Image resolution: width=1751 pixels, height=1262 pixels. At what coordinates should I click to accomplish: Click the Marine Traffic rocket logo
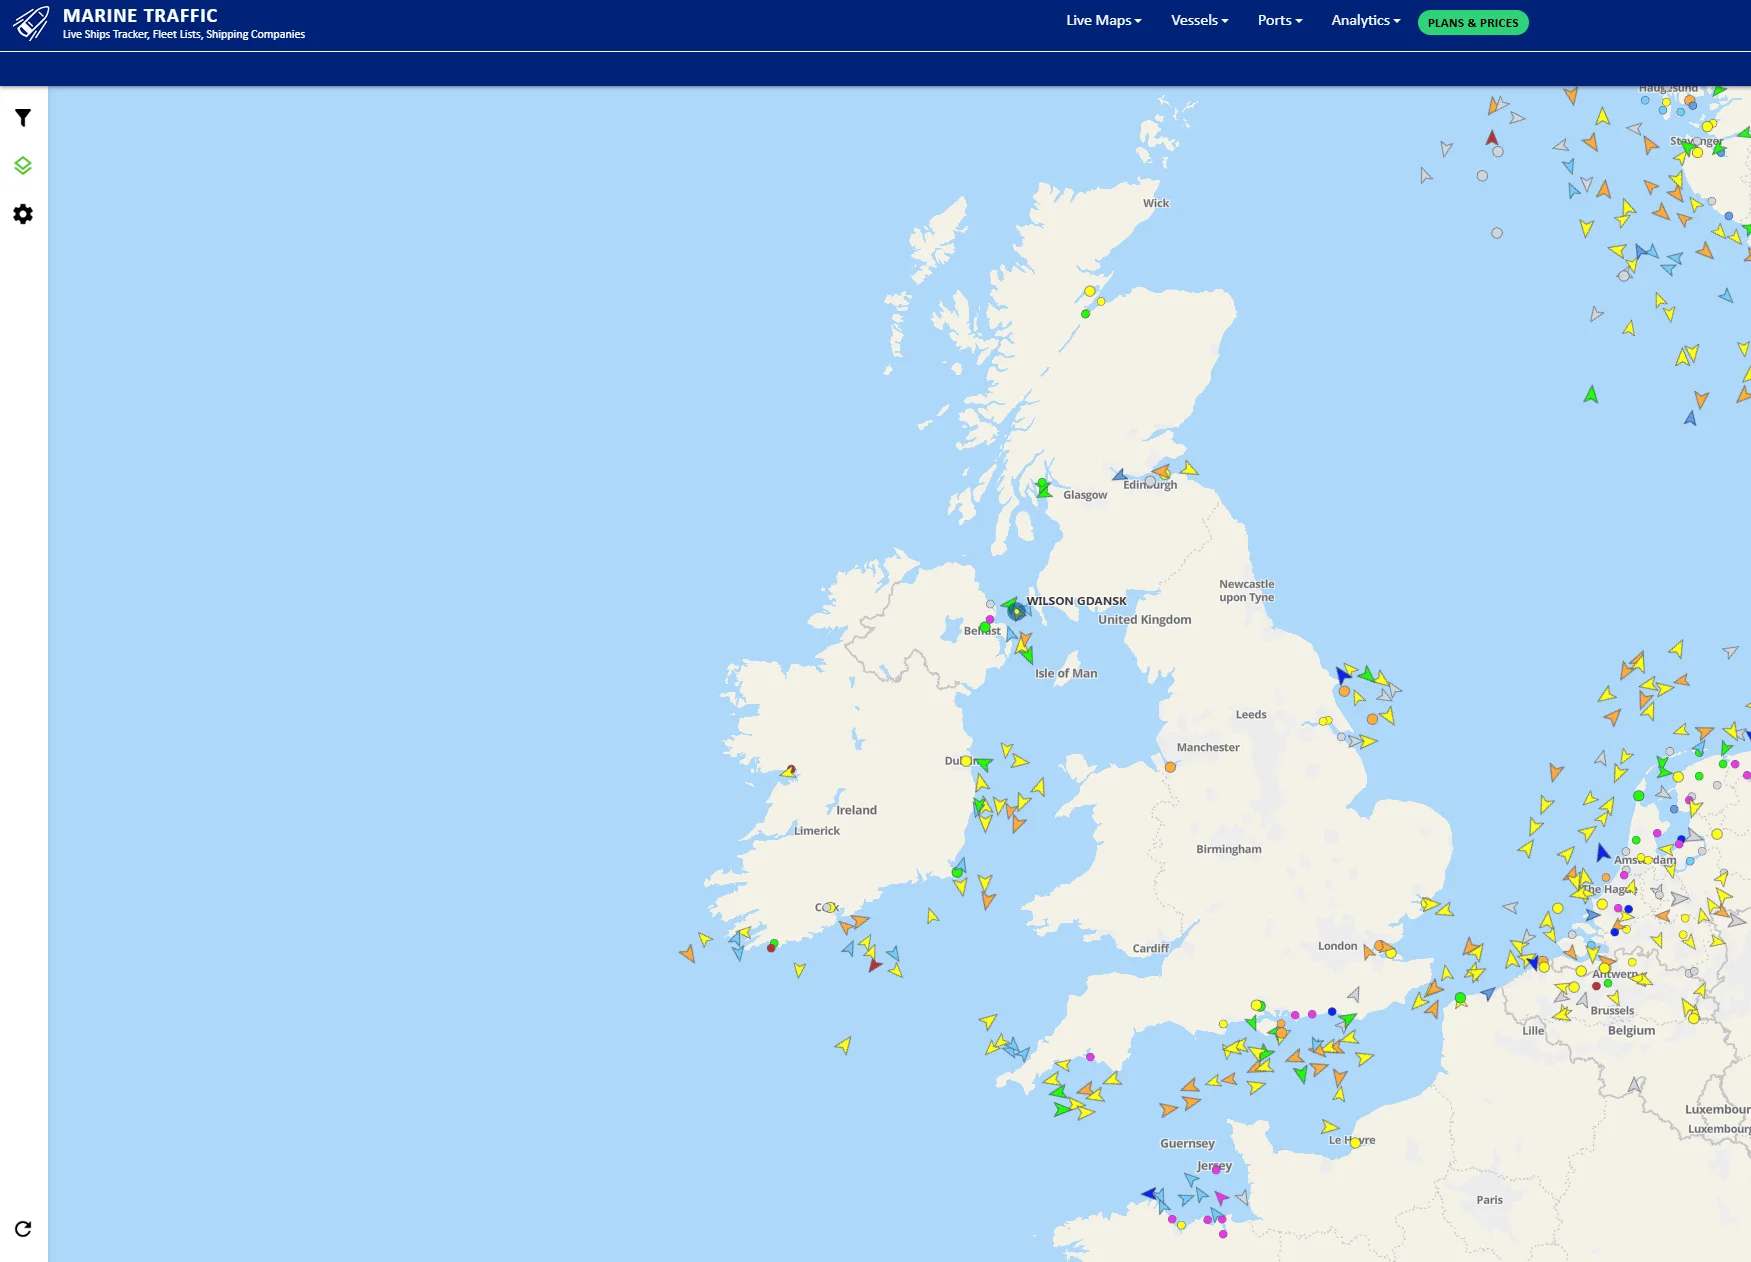tap(31, 24)
